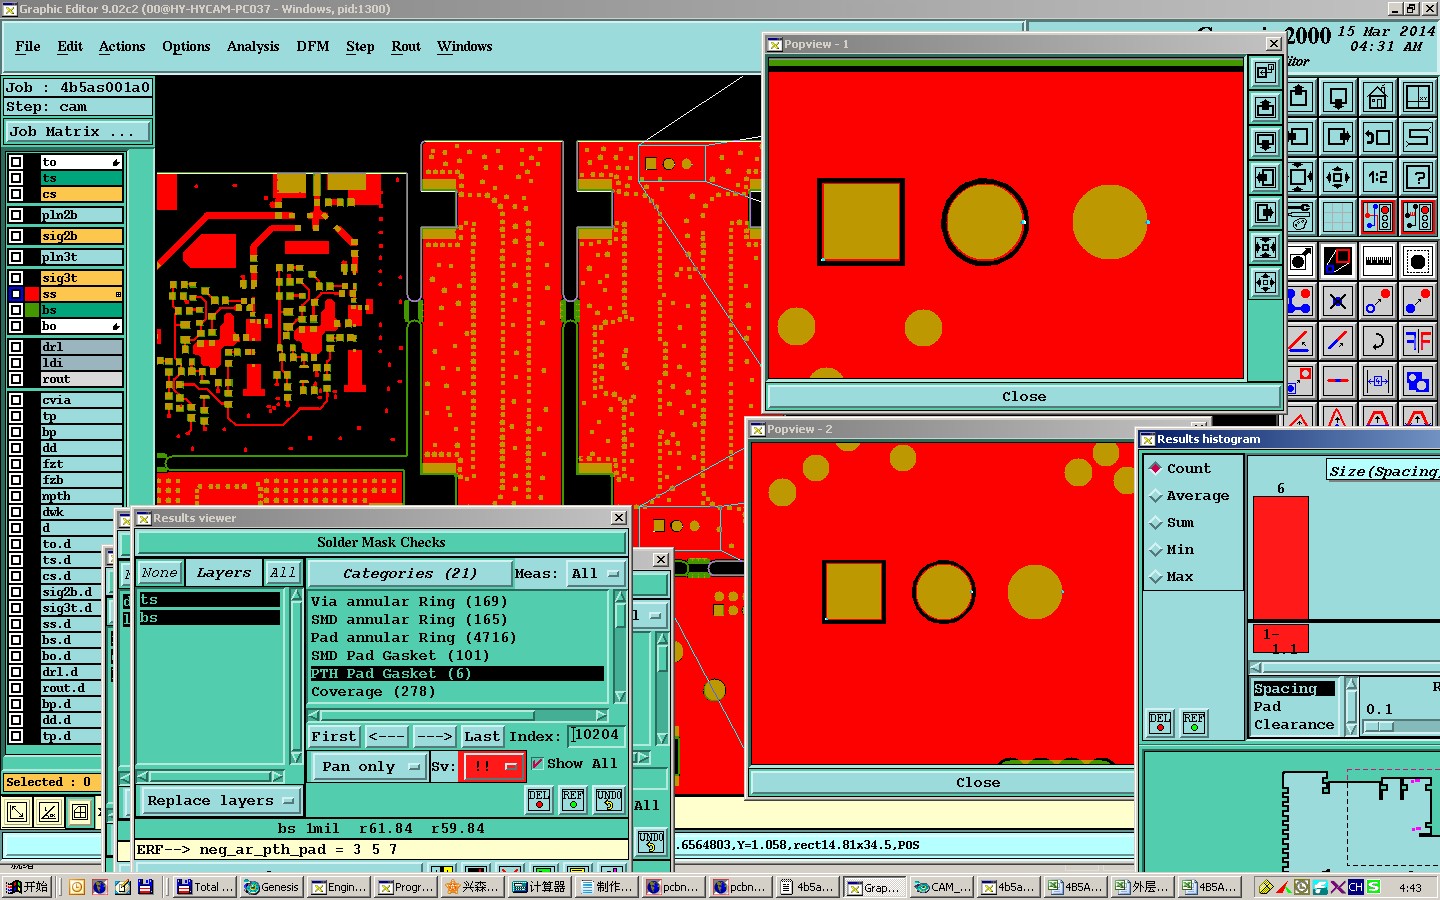1440x900 pixels.
Task: Toggle the checkbox for layer ts
Action: click(x=16, y=178)
